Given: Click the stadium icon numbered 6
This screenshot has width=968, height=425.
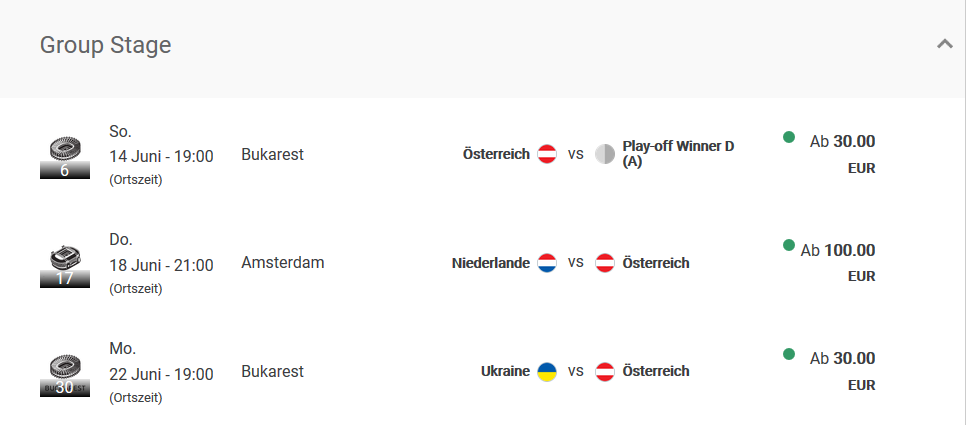Looking at the screenshot, I should pos(65,159).
